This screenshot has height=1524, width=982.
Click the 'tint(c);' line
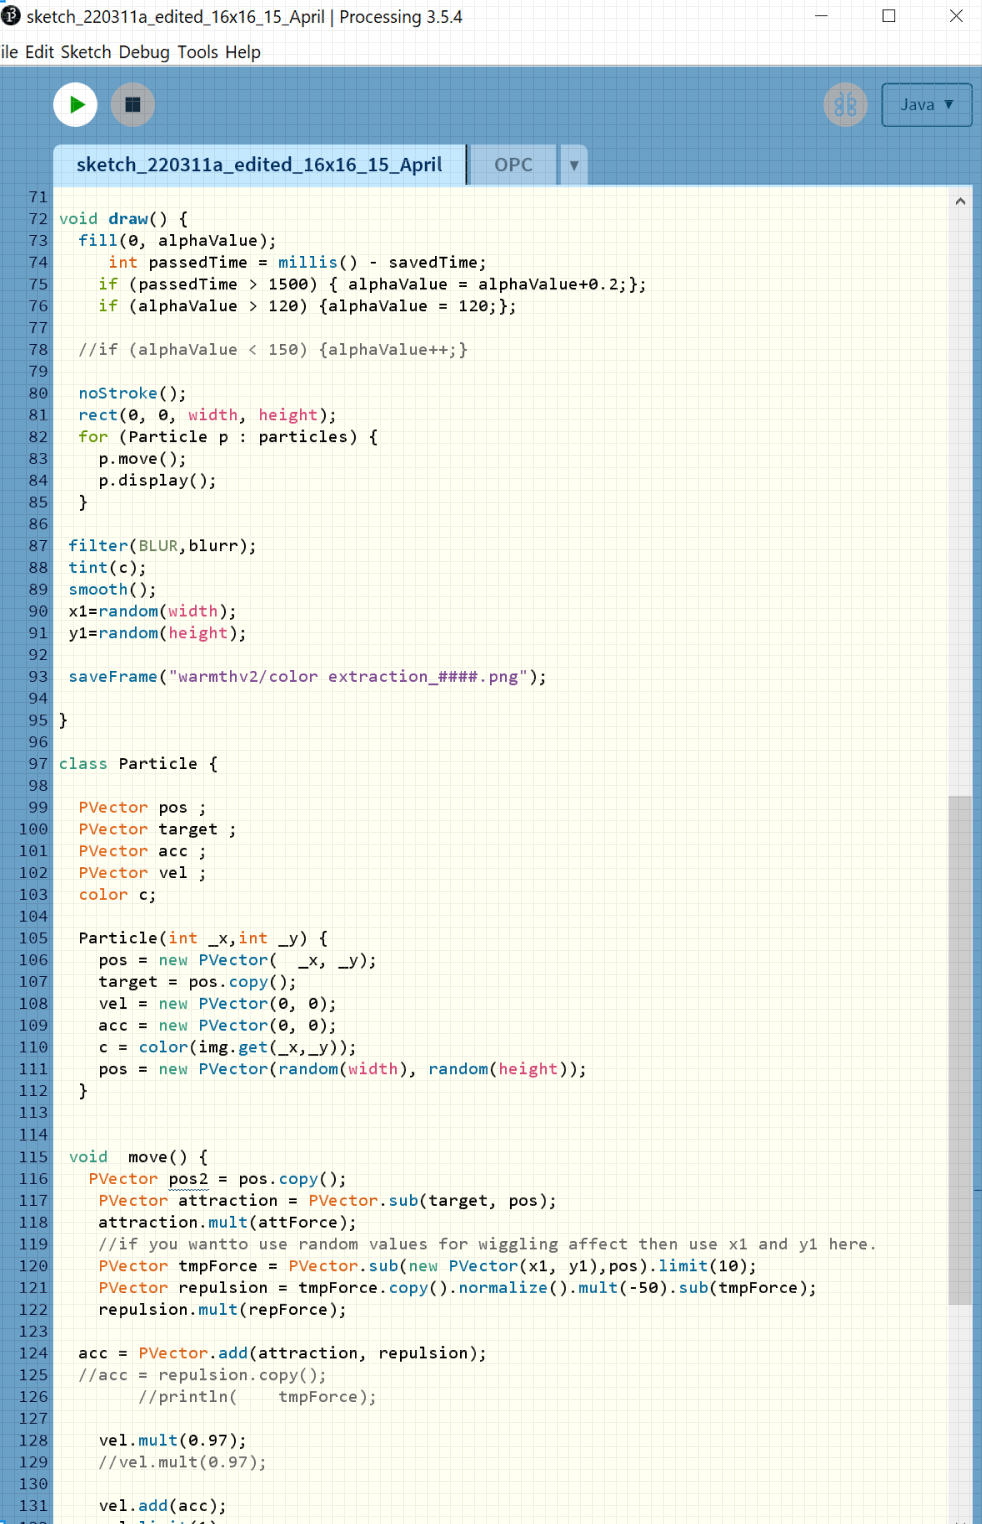point(107,569)
